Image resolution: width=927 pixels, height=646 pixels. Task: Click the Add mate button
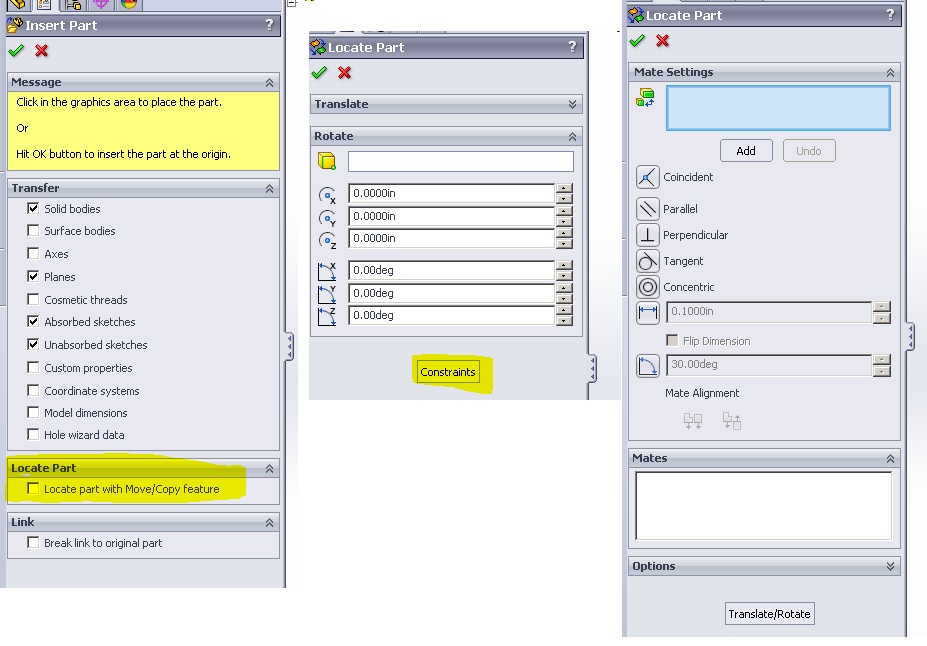746,151
